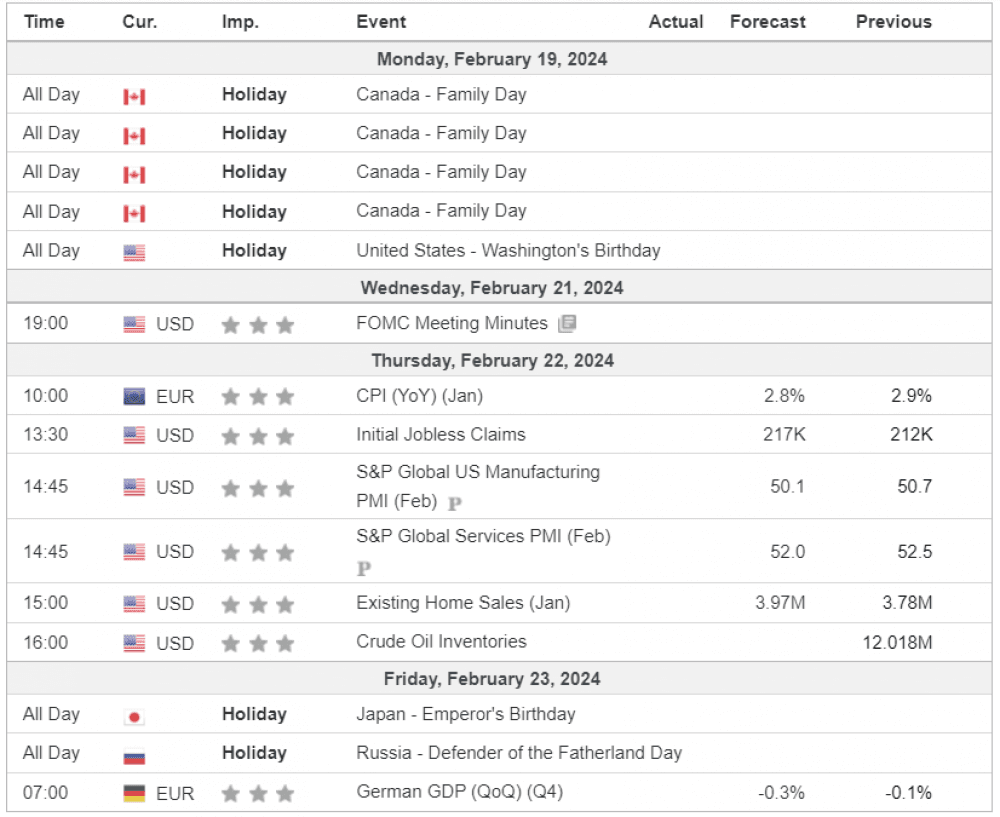Click forecast value 52.0 for Services PMI
Viewport: 1000px width, 817px height.
click(x=788, y=552)
